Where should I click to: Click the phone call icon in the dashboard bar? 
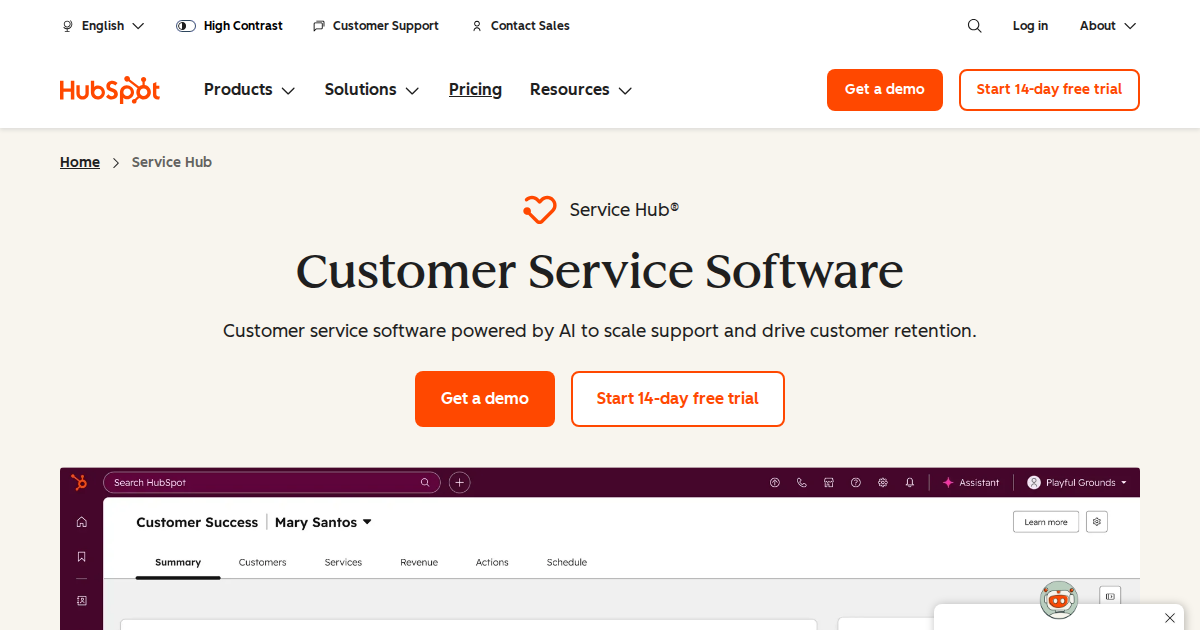point(801,482)
